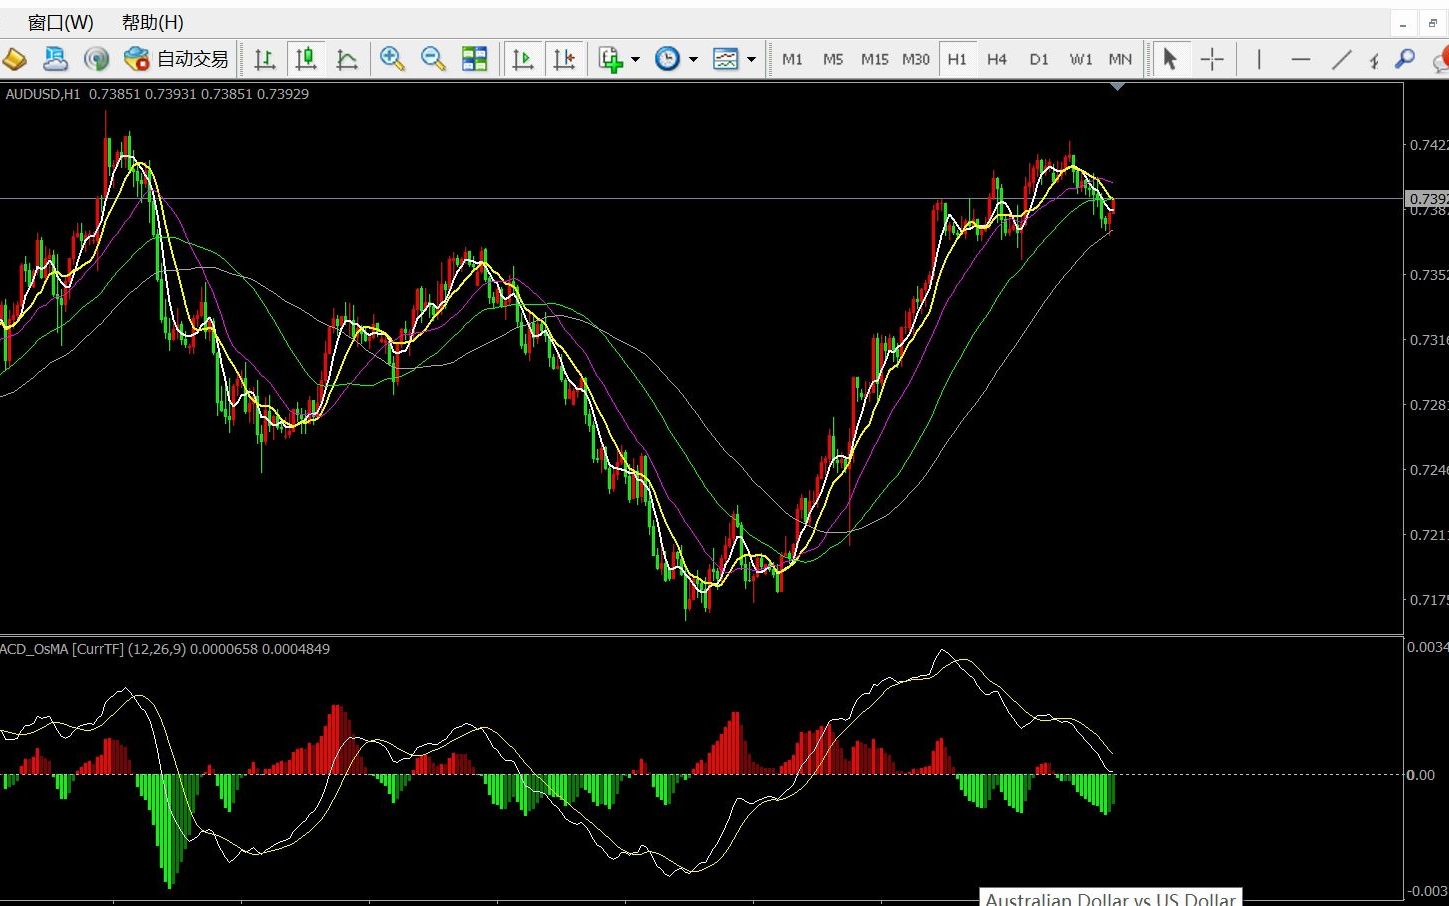Click the clock periods icon

click(667, 59)
